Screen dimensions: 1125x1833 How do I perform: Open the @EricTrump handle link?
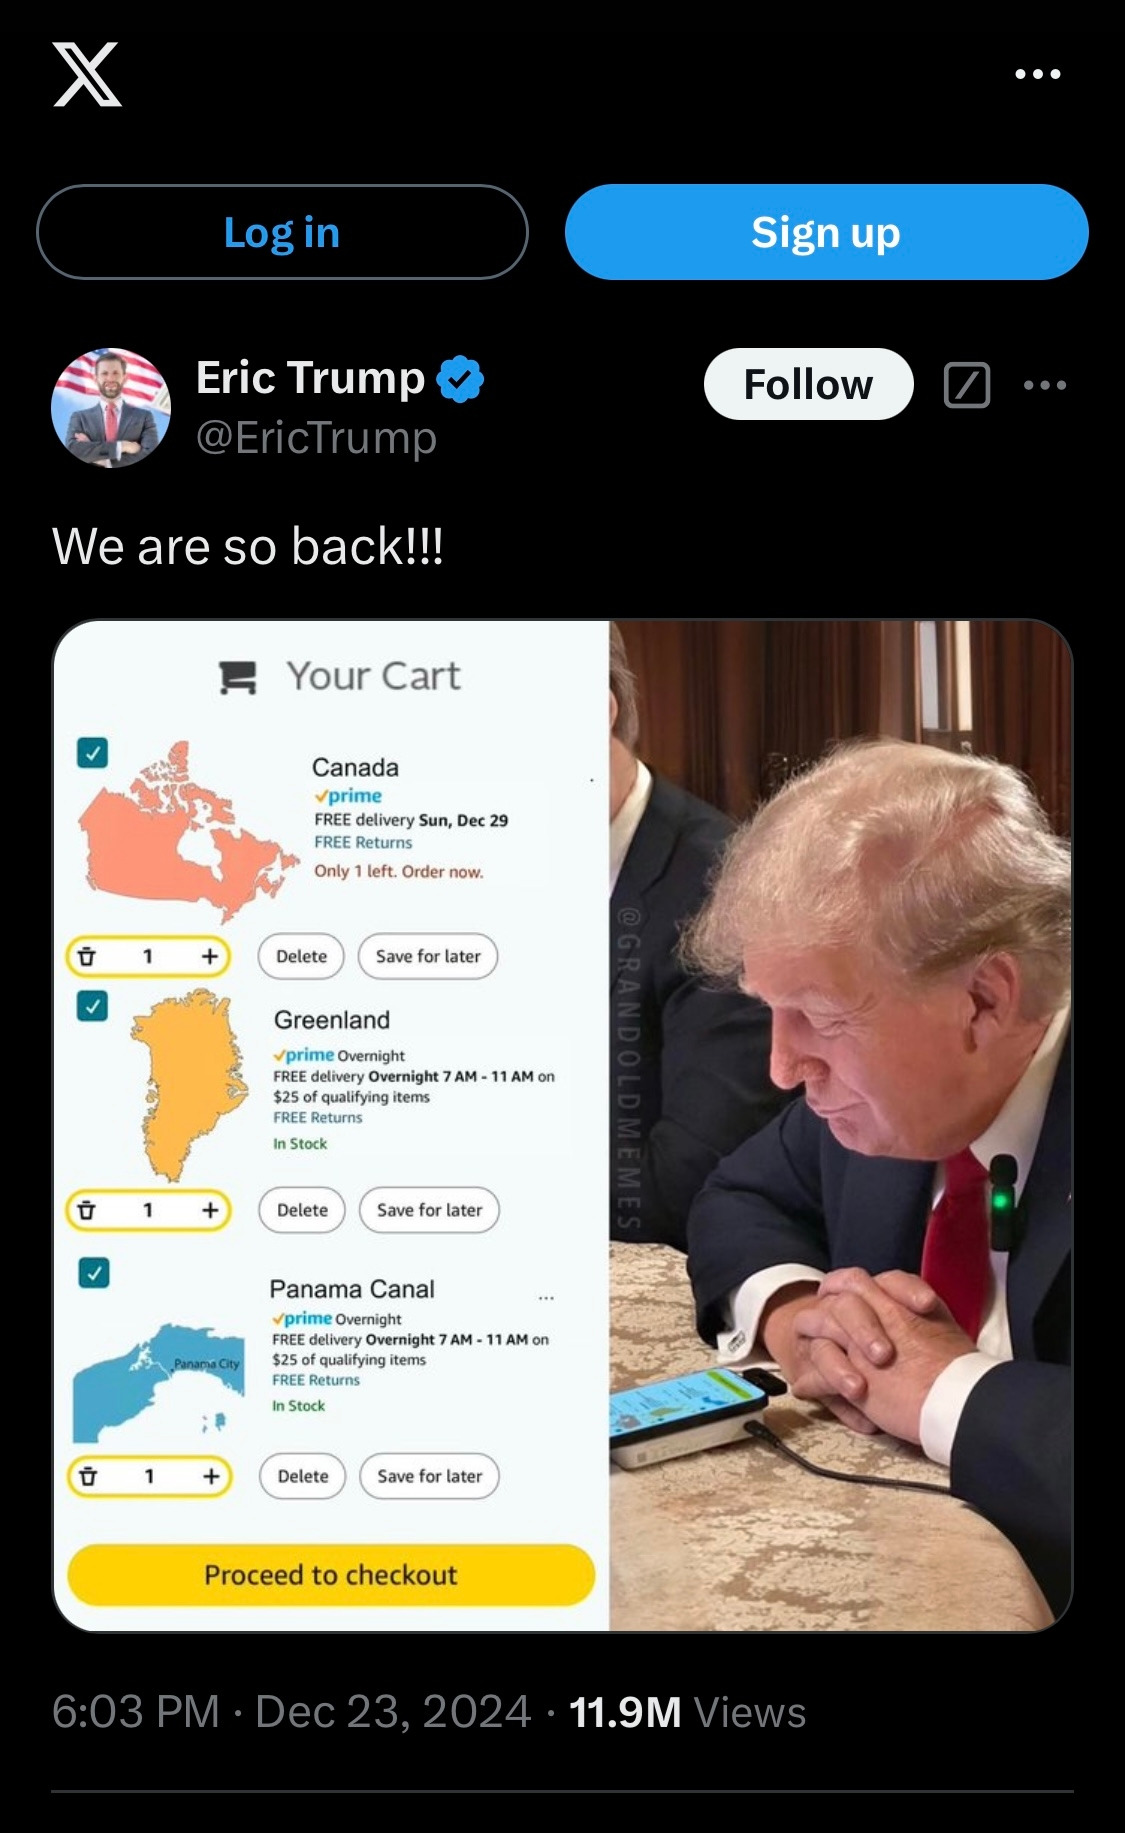point(317,437)
